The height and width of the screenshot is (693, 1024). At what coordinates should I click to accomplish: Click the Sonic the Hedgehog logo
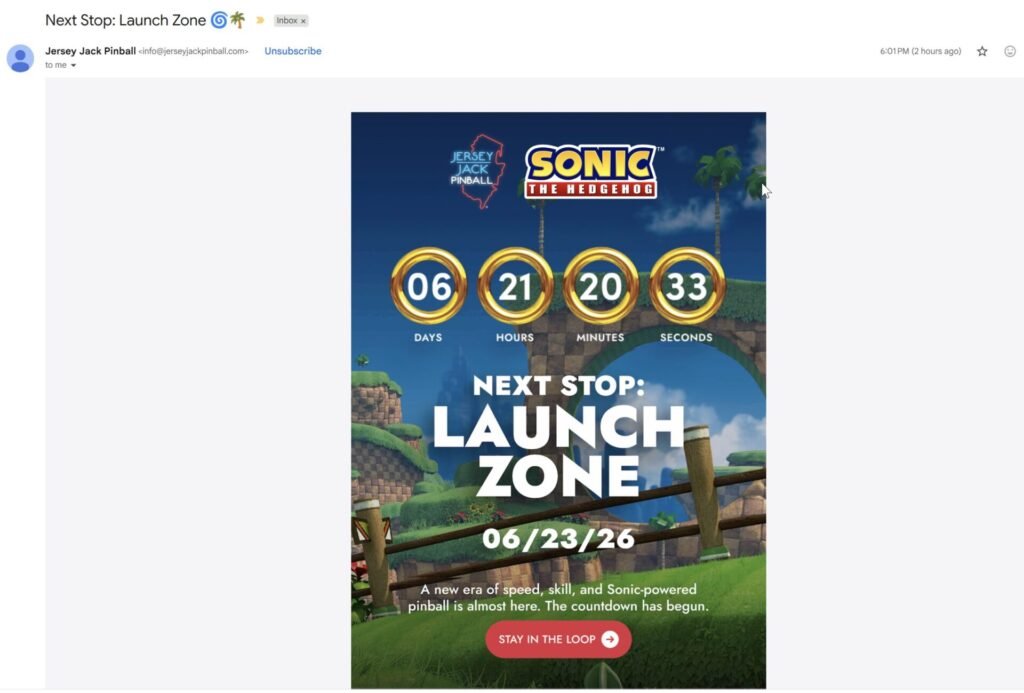[592, 171]
